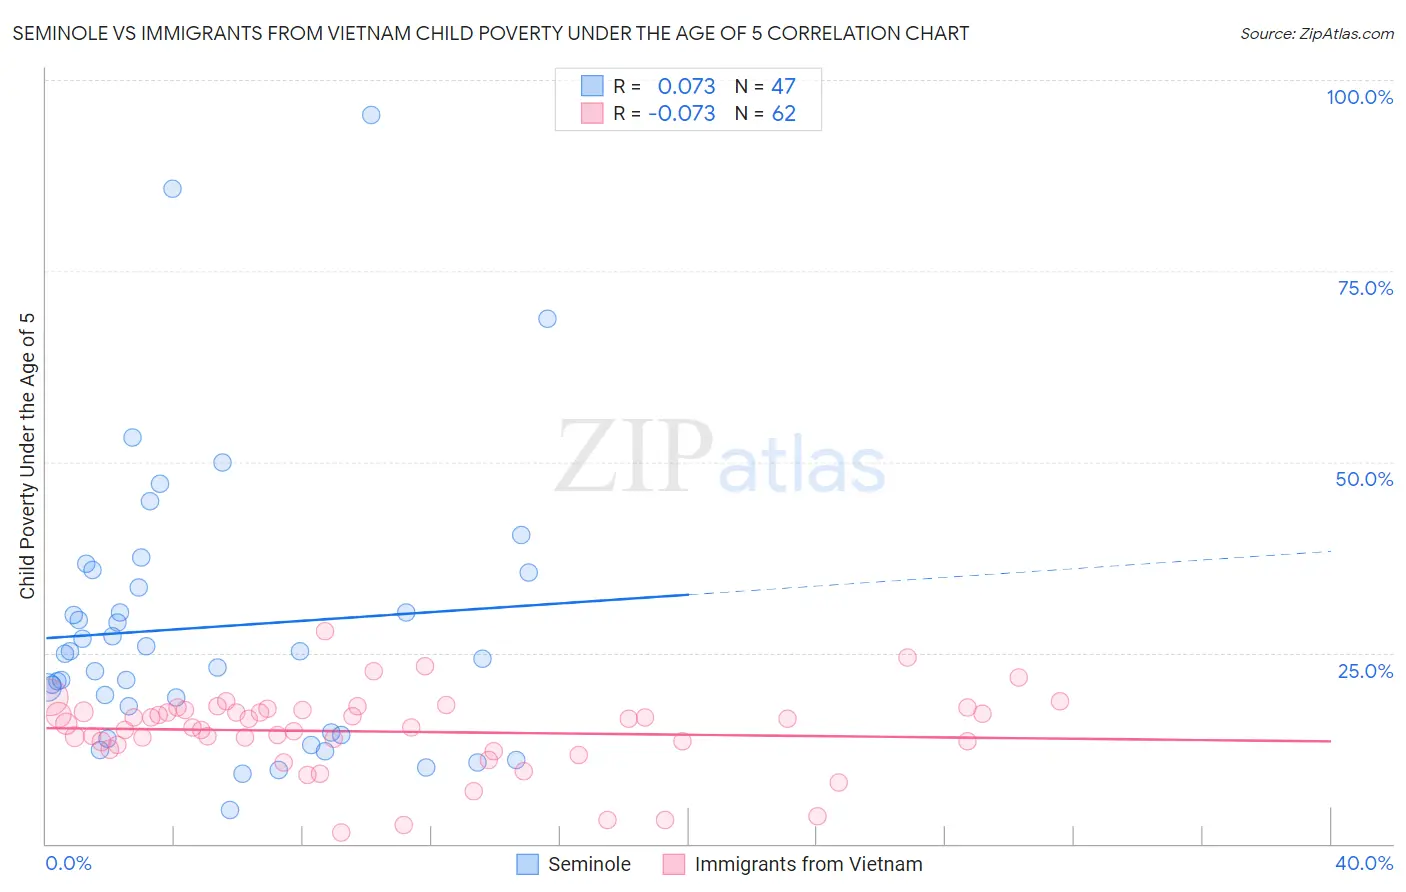
Task: Click the ZIPatlas watermark in chart center
Action: tap(720, 458)
